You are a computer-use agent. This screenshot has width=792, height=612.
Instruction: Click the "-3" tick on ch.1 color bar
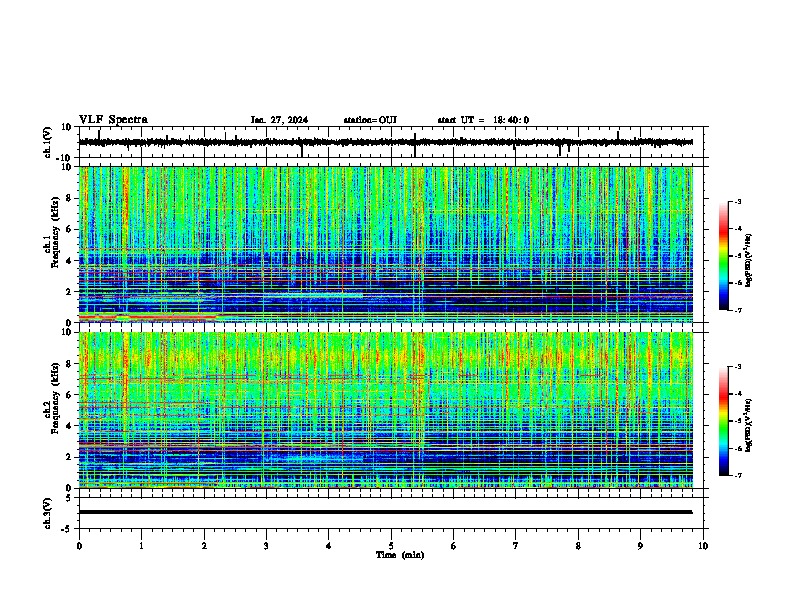point(737,201)
